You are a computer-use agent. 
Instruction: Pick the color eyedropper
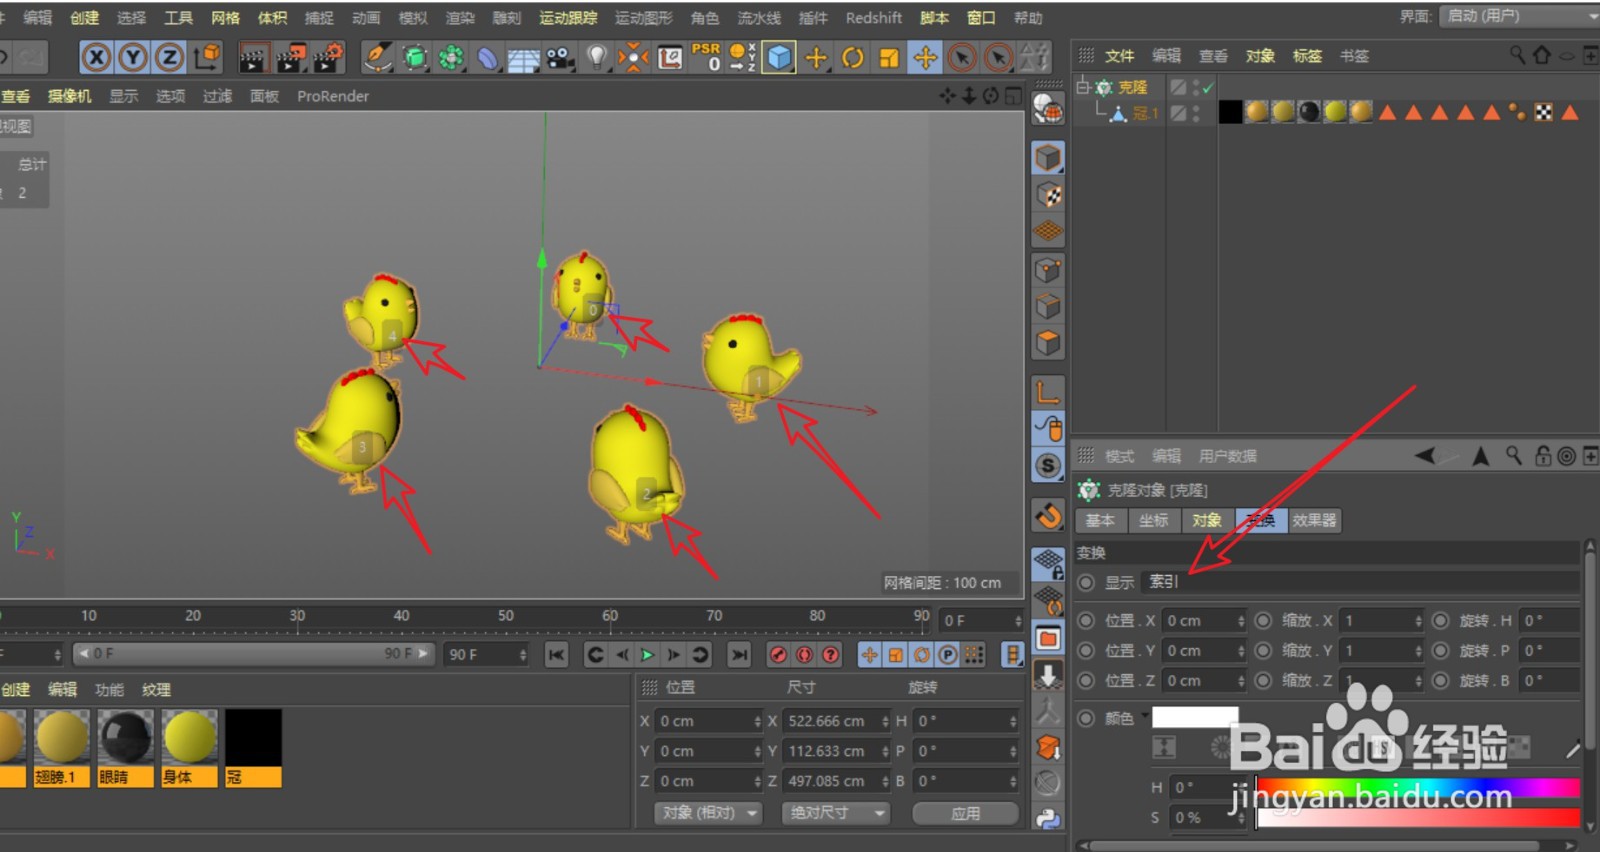tap(1573, 748)
